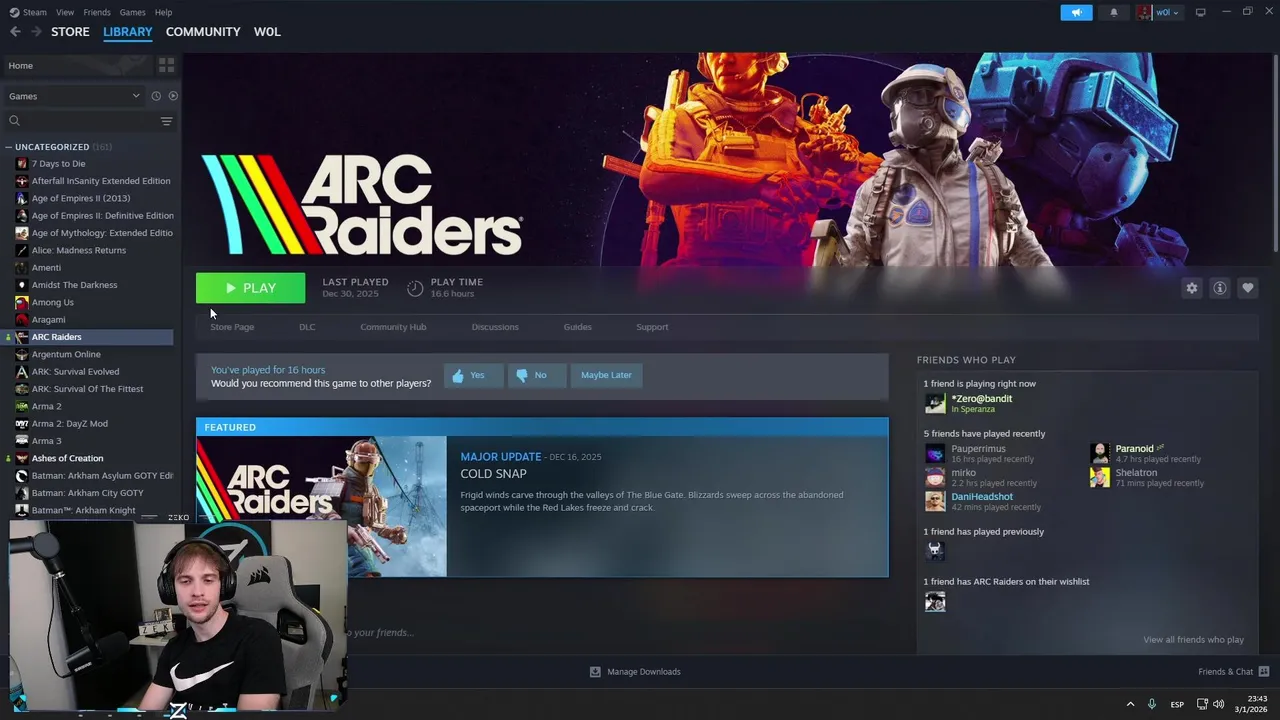This screenshot has width=1280, height=720.
Task: View all friends who play
Action: tap(1193, 640)
